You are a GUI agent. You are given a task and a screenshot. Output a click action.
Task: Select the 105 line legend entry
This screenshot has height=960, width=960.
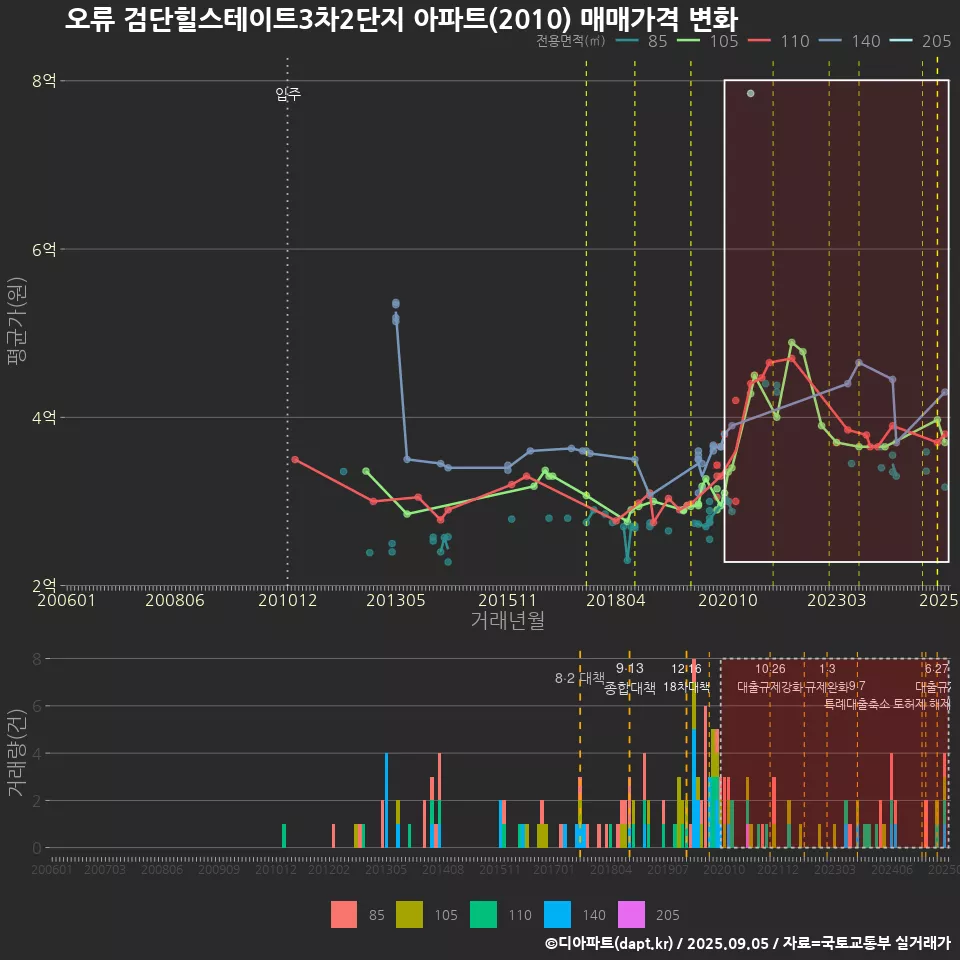pyautogui.click(x=708, y=41)
